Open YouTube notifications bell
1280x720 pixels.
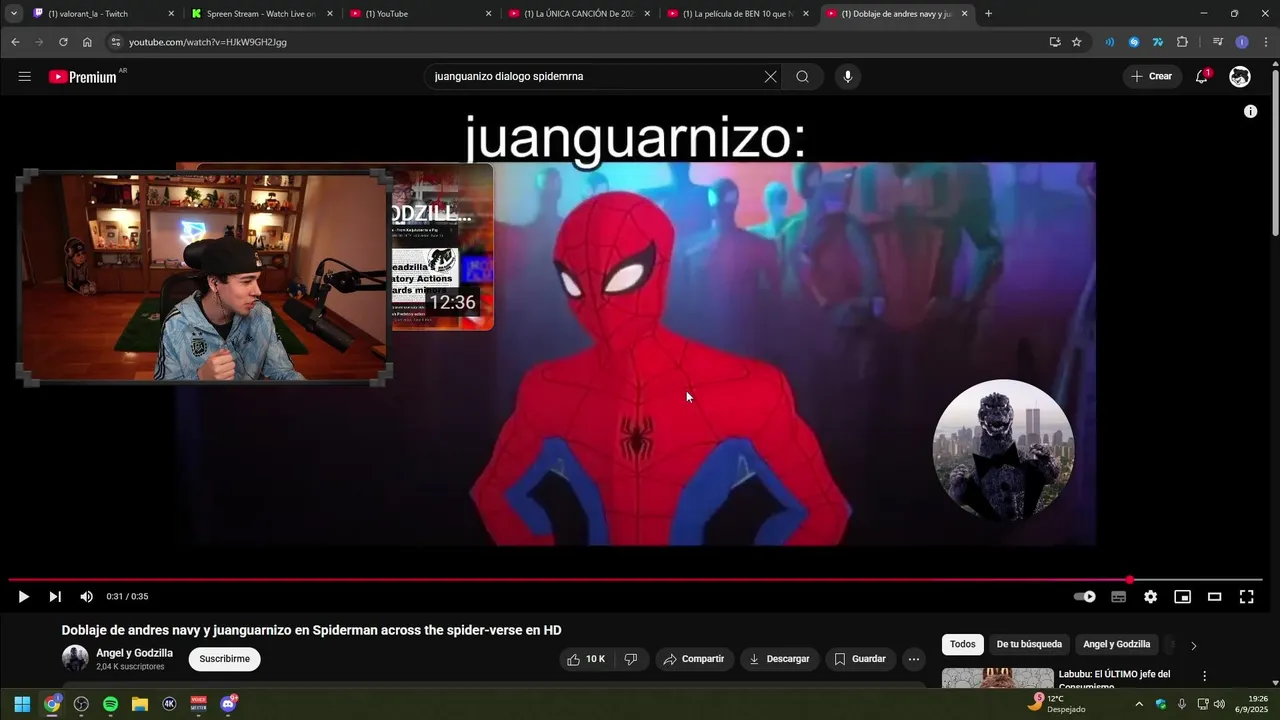[x=1202, y=77]
